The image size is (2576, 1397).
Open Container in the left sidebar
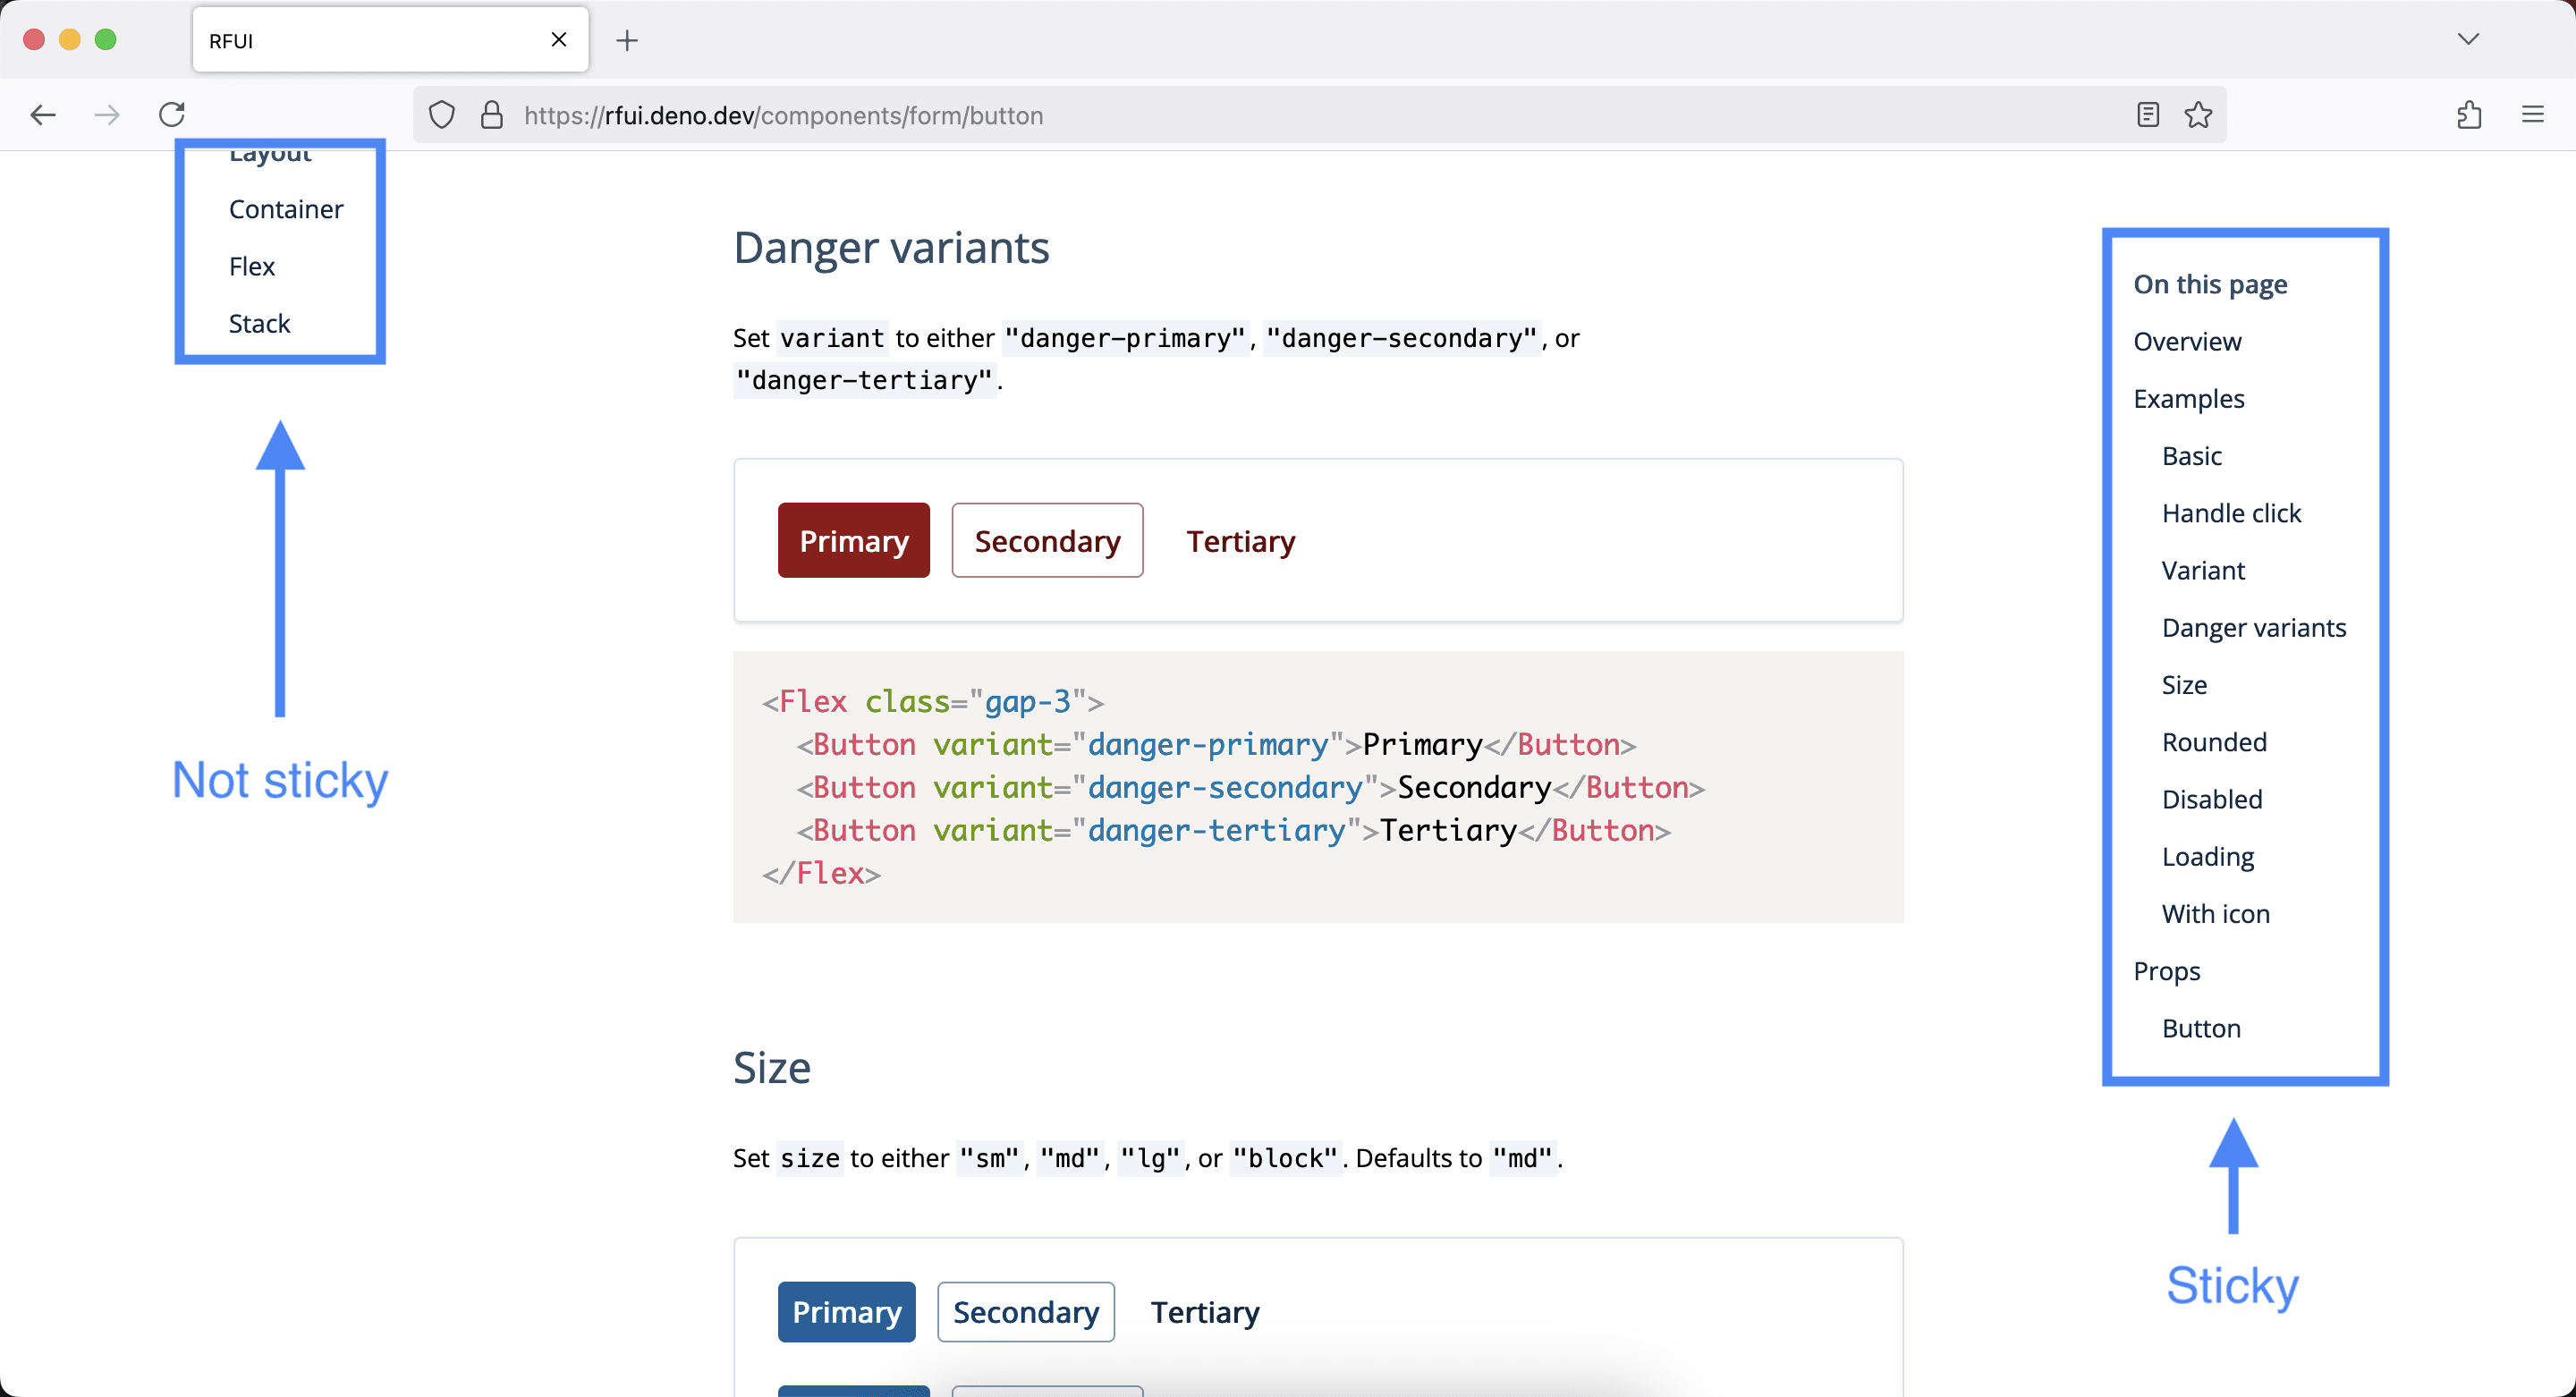(x=286, y=209)
